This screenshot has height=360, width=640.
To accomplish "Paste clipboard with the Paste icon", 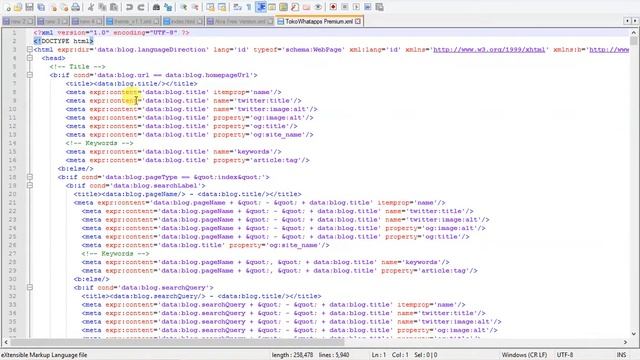I will click(114, 7).
